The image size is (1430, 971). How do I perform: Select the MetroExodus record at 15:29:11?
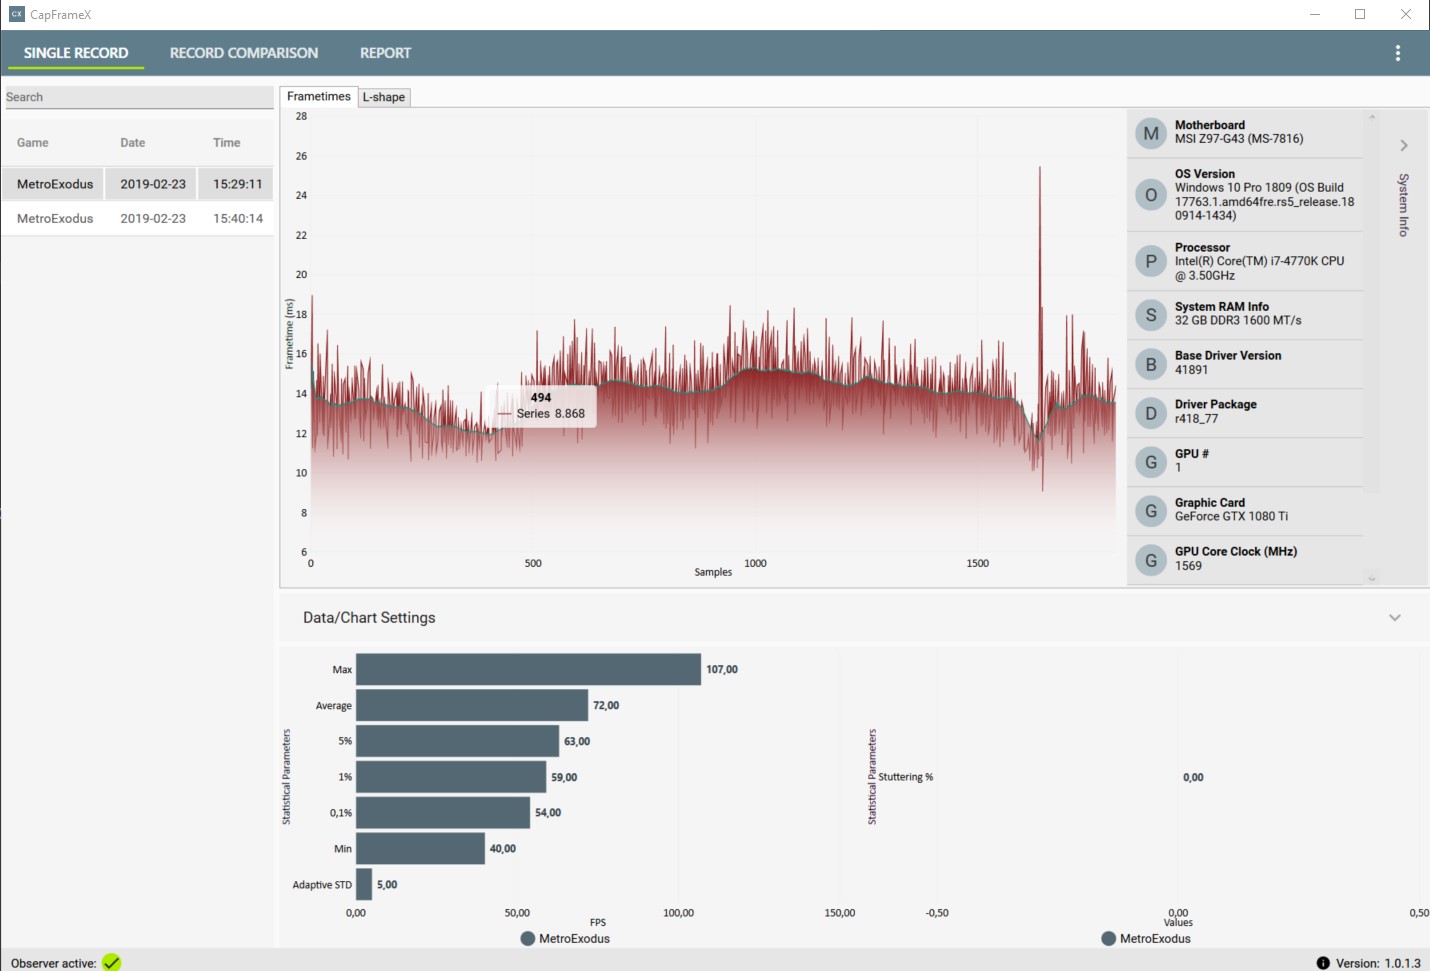(137, 184)
